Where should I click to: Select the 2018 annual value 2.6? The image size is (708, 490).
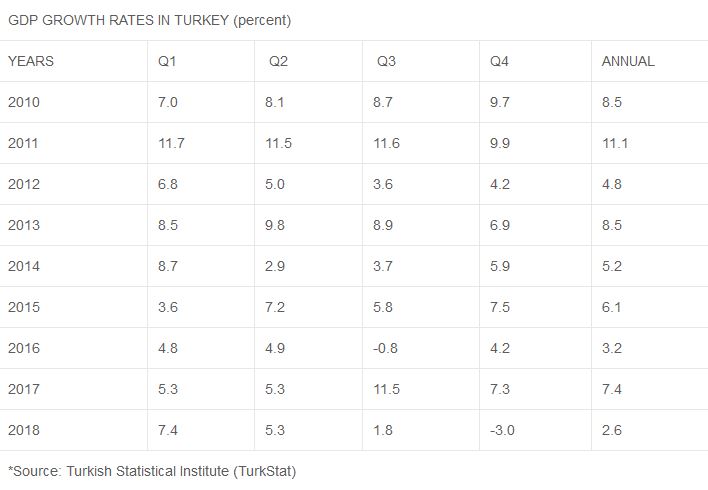point(612,430)
